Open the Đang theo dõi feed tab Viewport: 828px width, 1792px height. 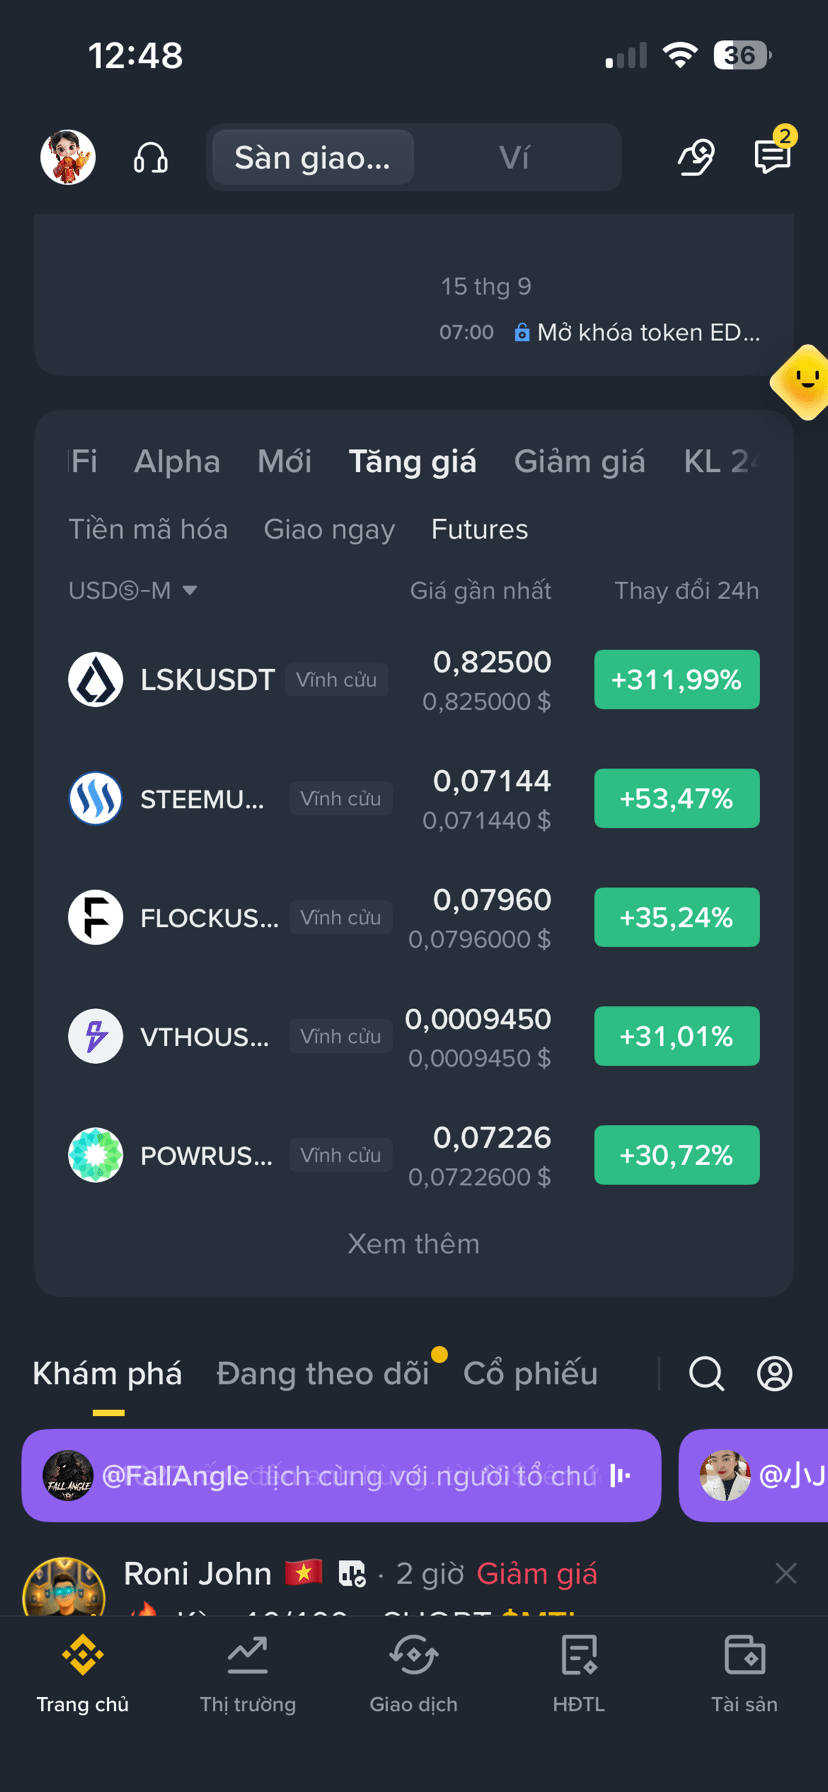click(322, 1373)
